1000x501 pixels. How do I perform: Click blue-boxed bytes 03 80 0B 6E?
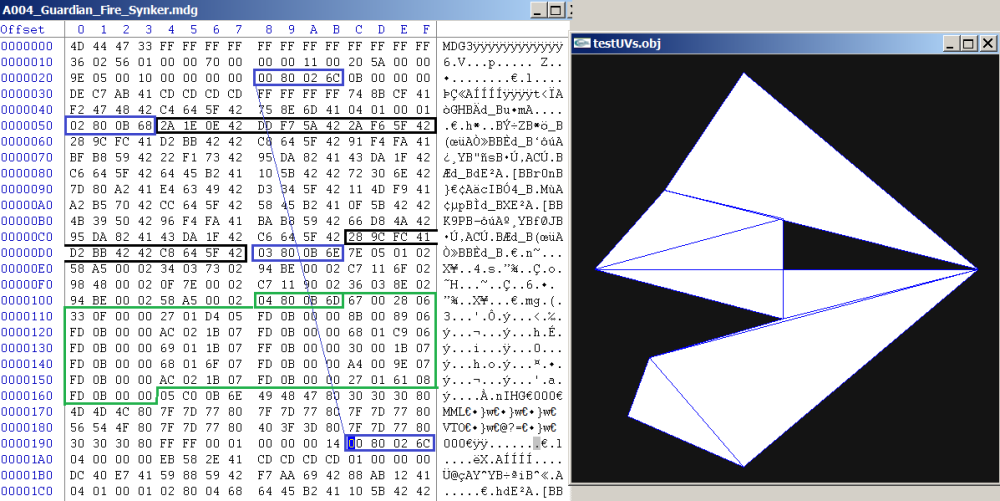coord(298,253)
